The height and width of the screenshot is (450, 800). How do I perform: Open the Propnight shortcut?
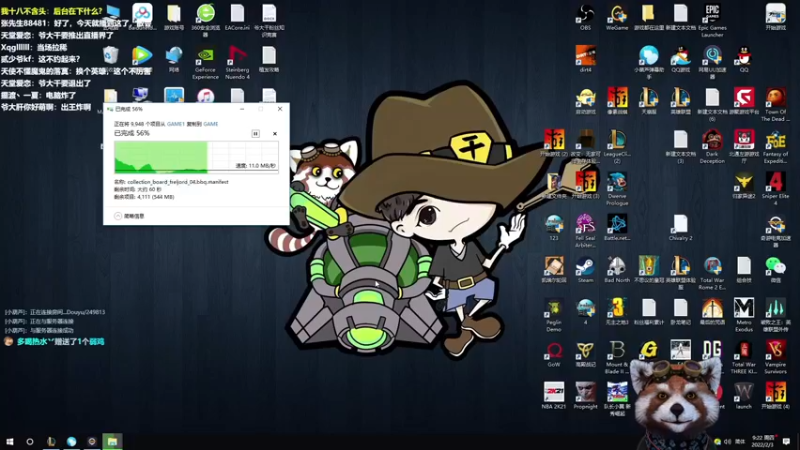tap(585, 392)
